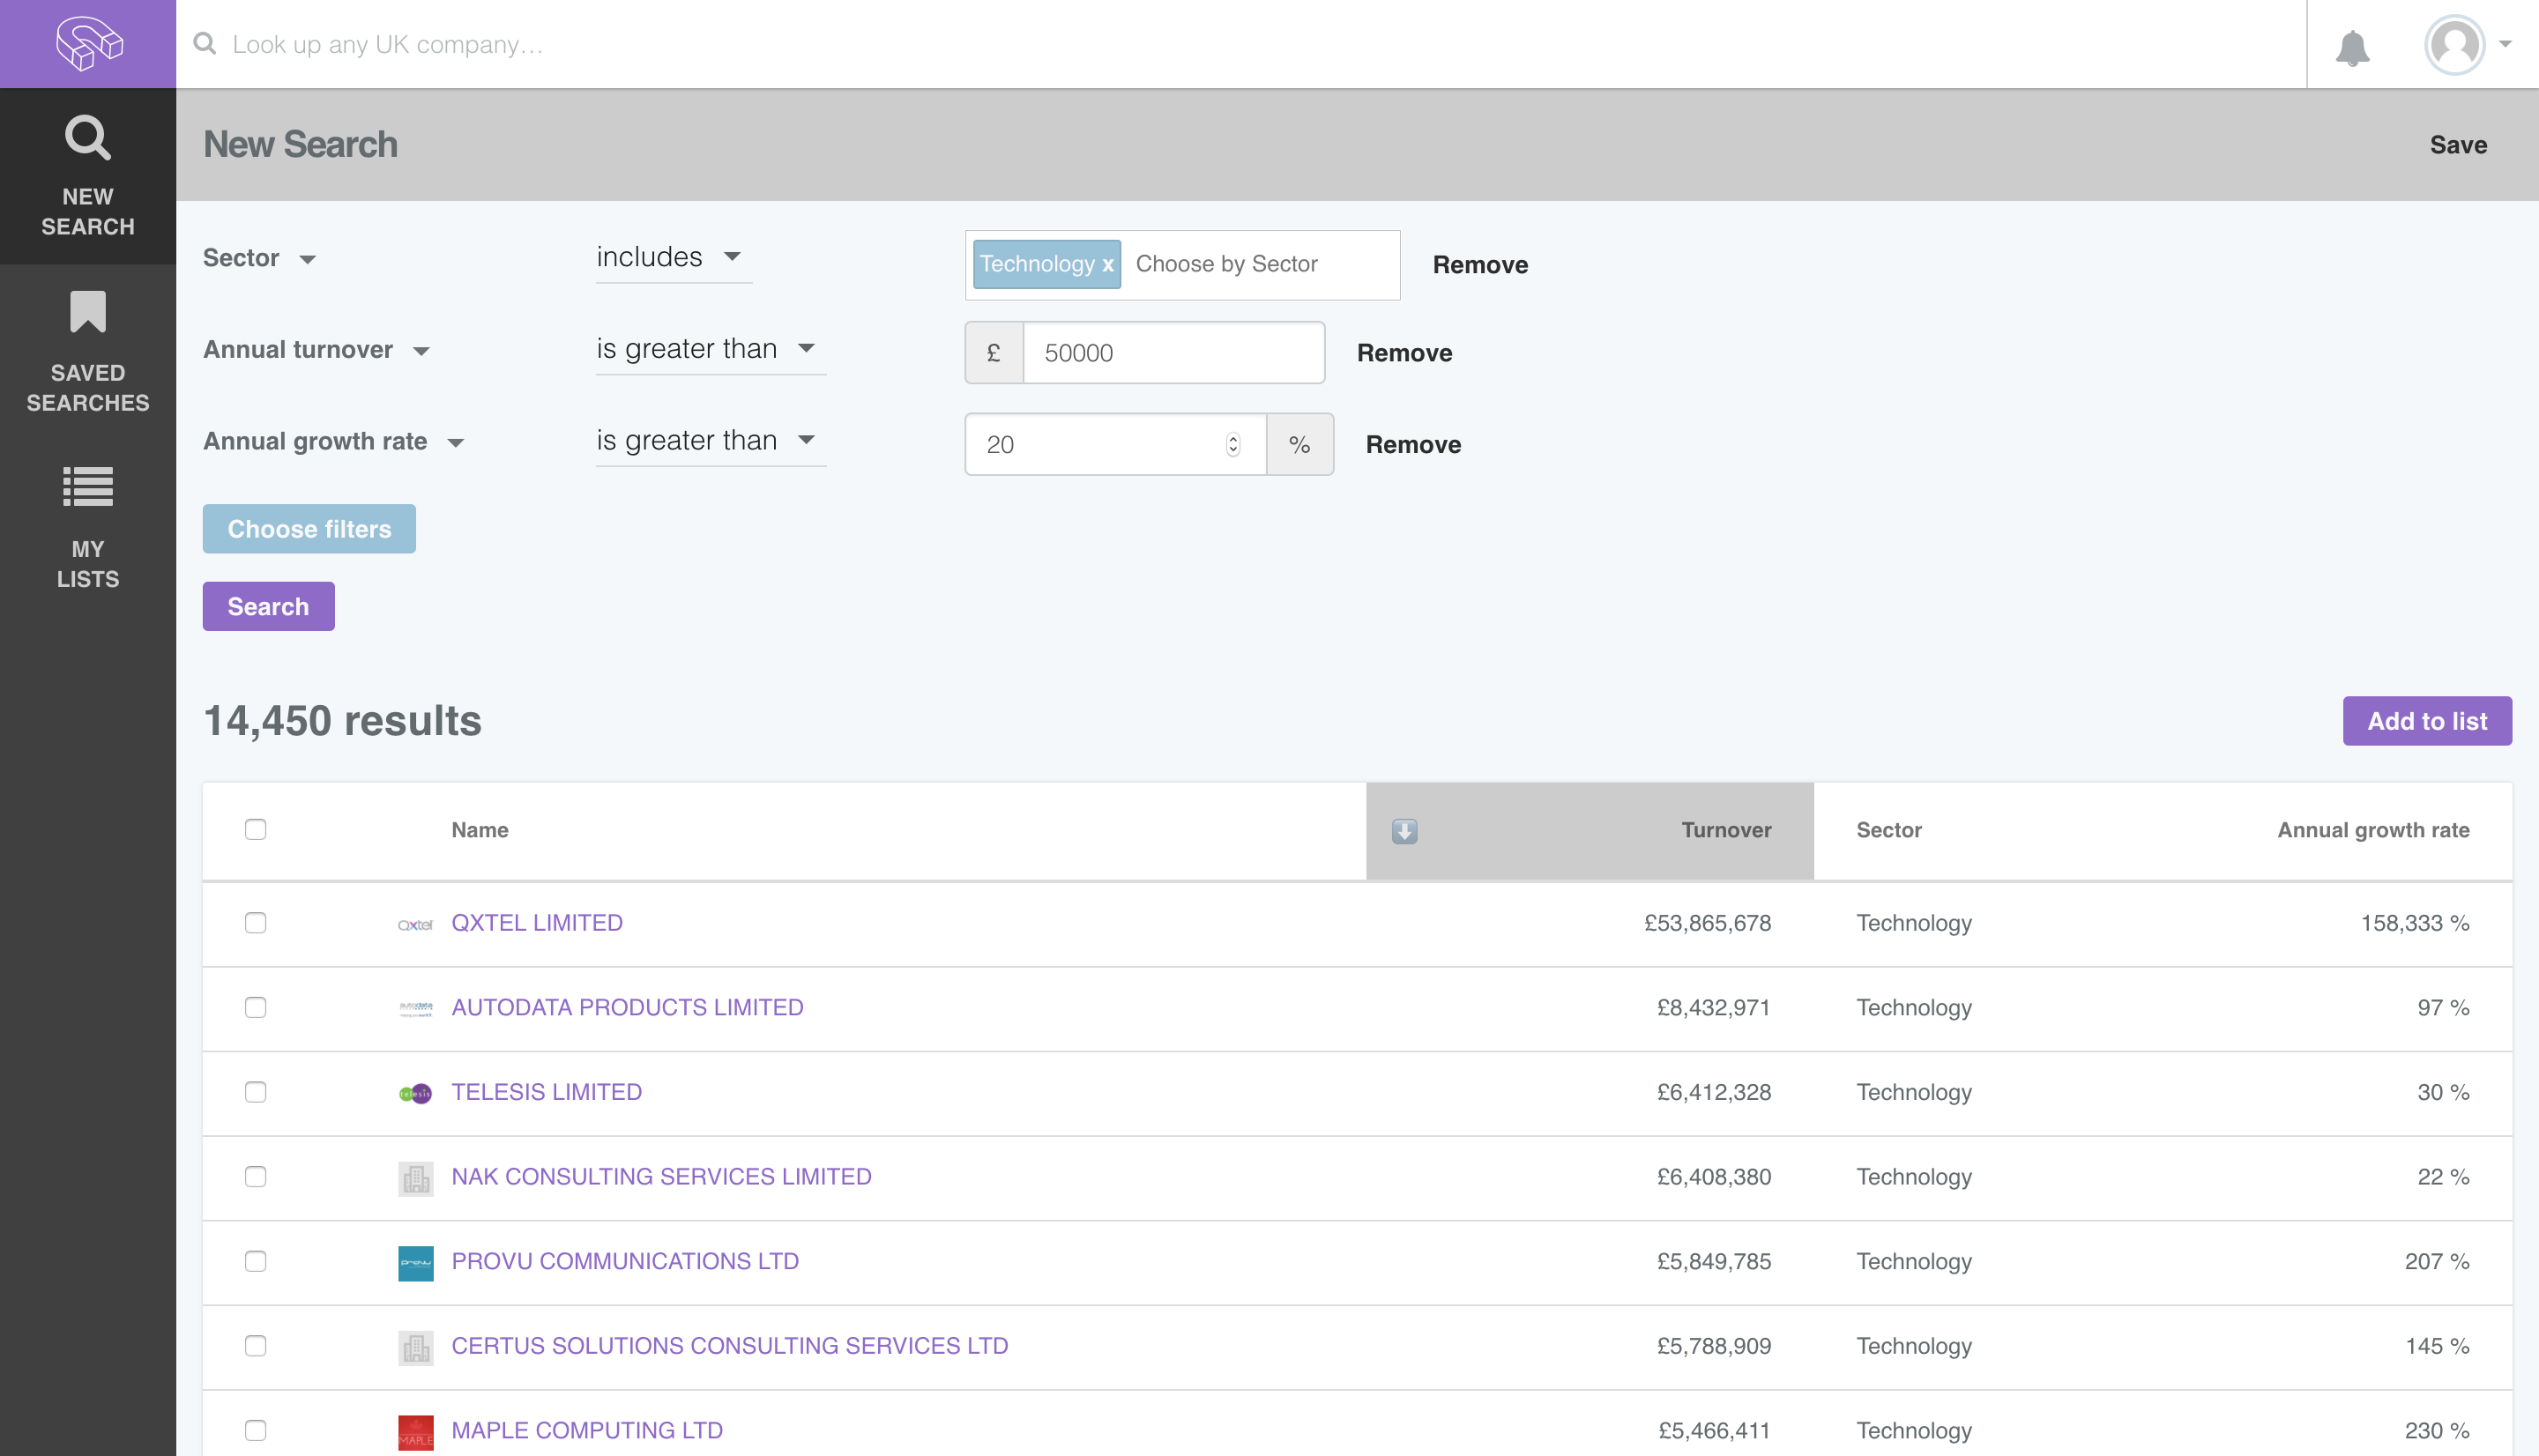Click the Telesis Limited logo icon
This screenshot has width=2539, height=1456.
click(x=415, y=1093)
